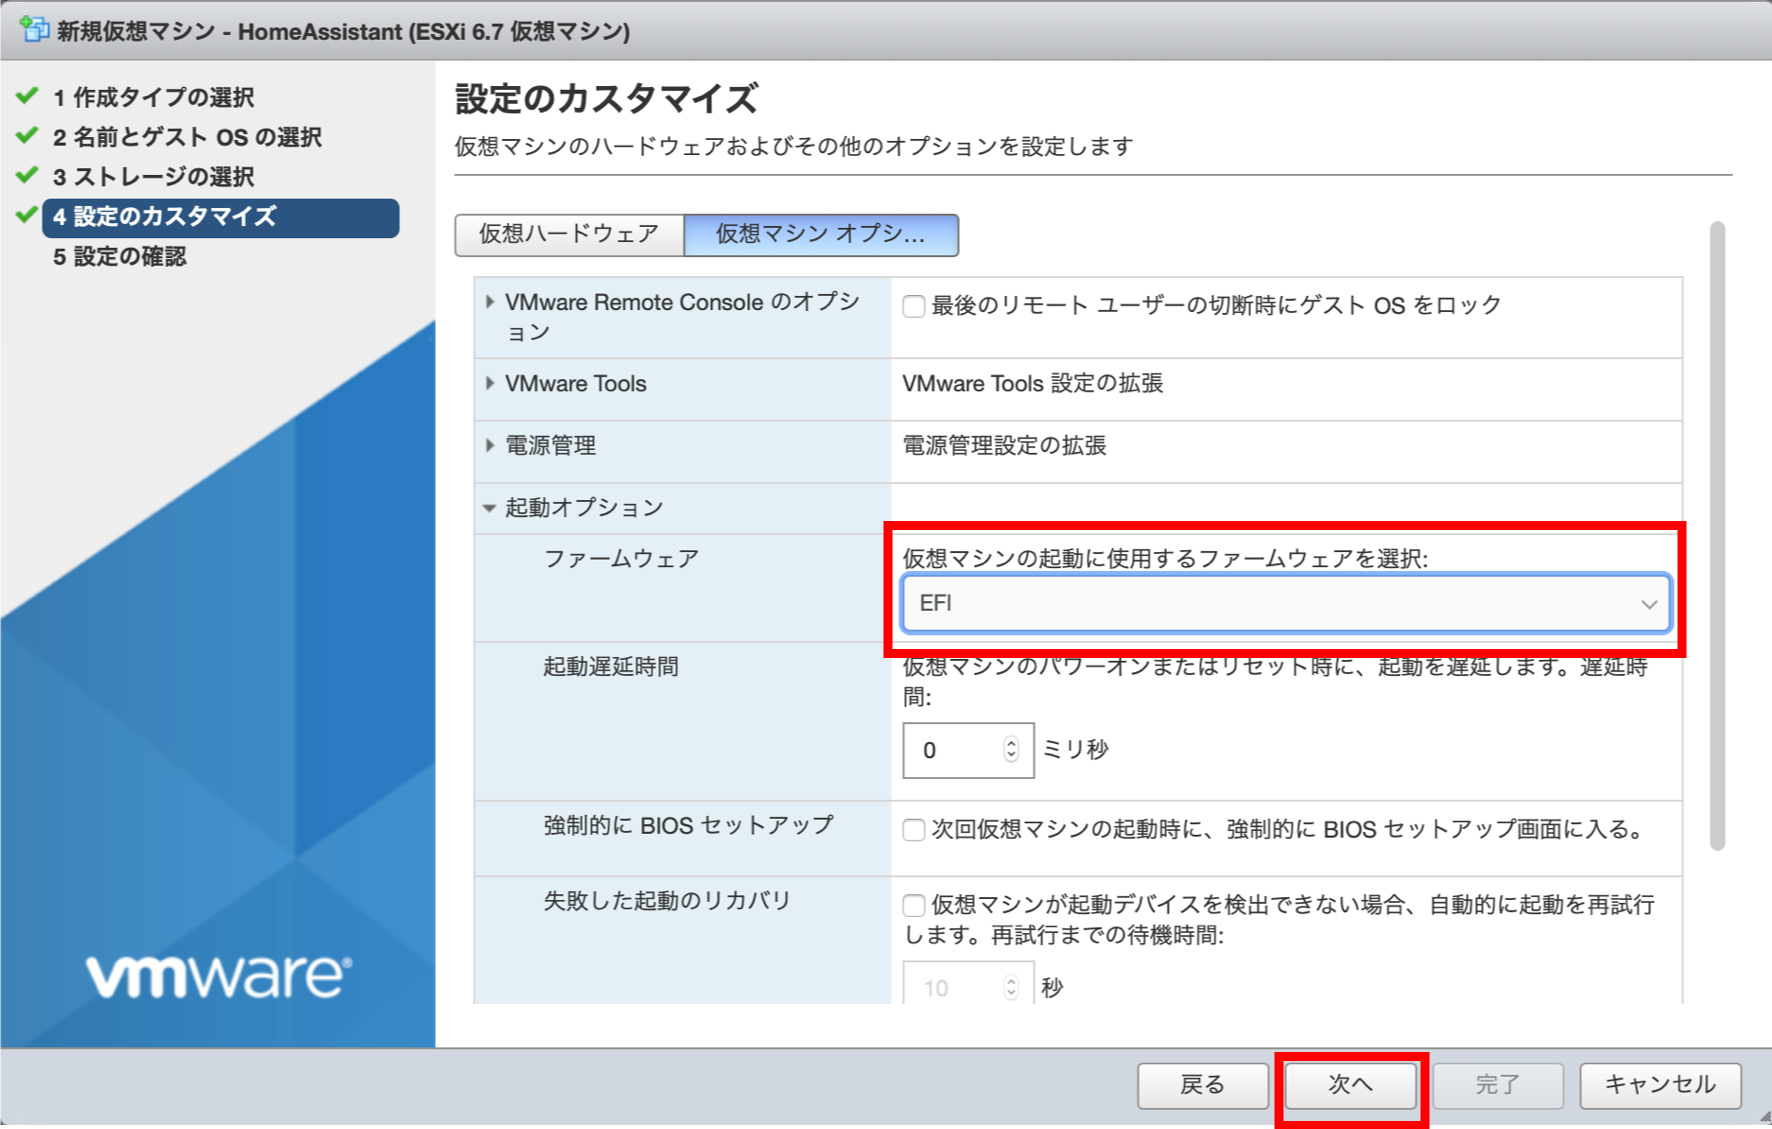Image resolution: width=1772 pixels, height=1129 pixels.
Task: Click '電源管理設定の拡張' text
Action: [1004, 446]
